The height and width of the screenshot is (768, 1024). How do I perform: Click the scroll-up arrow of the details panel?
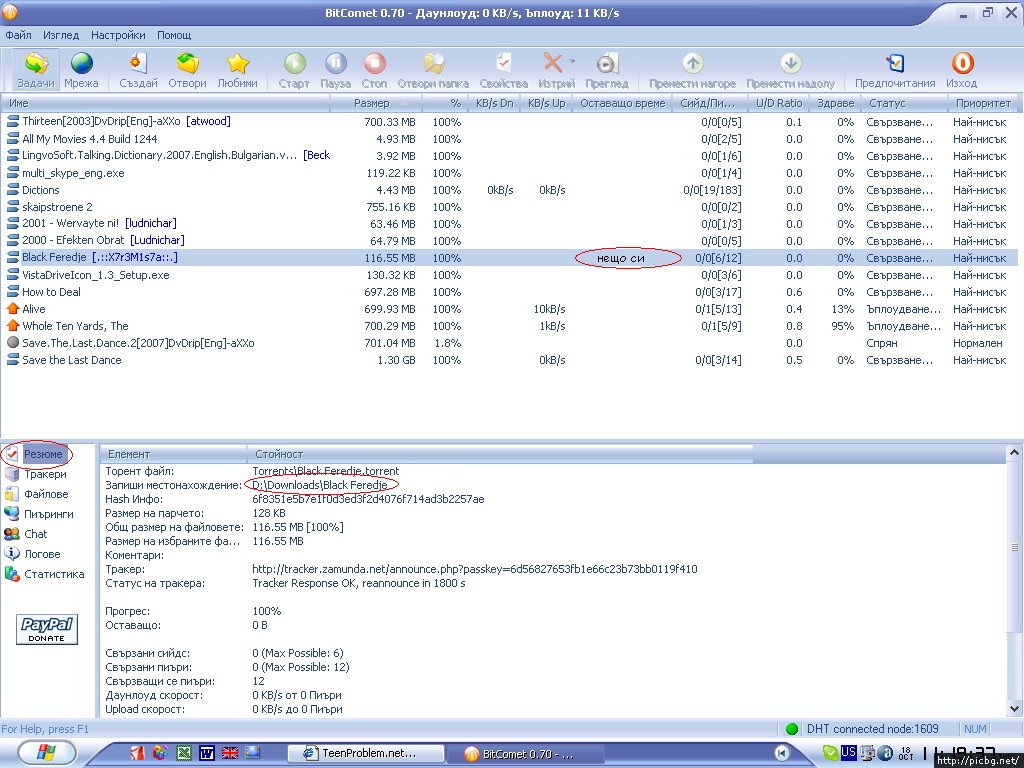click(1014, 452)
